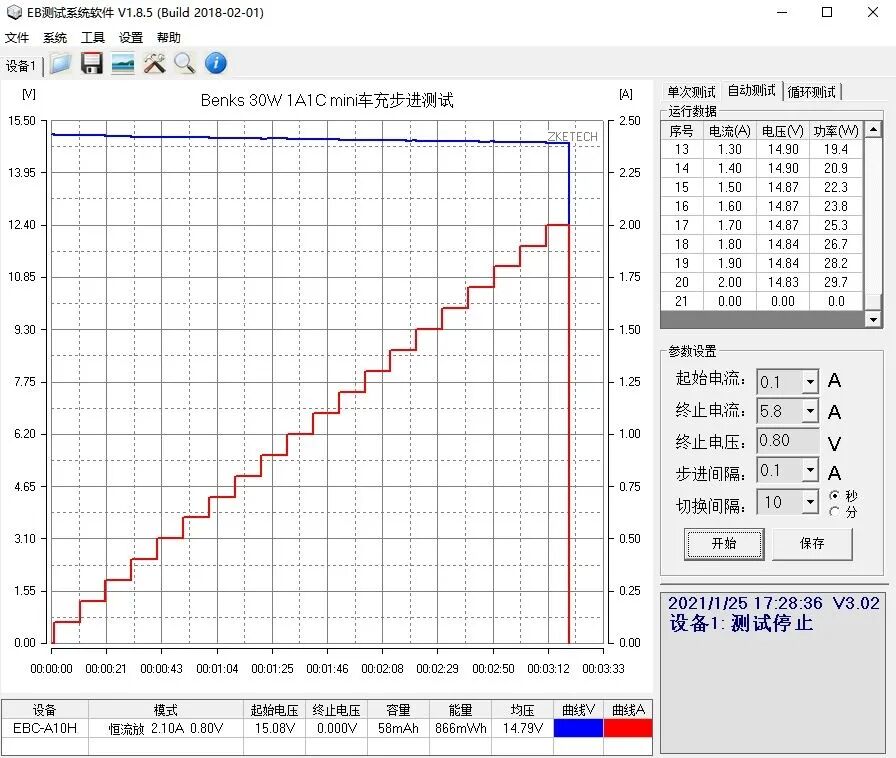Open the 帮助 menu

[x=169, y=38]
